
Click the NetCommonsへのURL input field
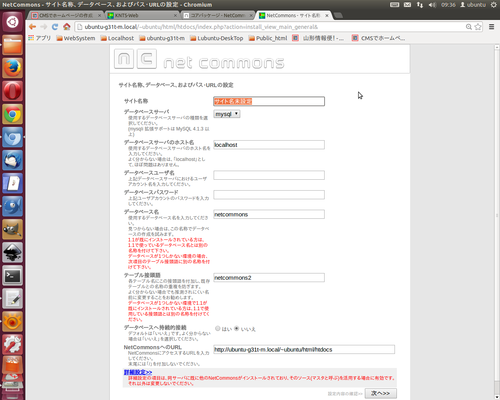[x=304, y=349]
